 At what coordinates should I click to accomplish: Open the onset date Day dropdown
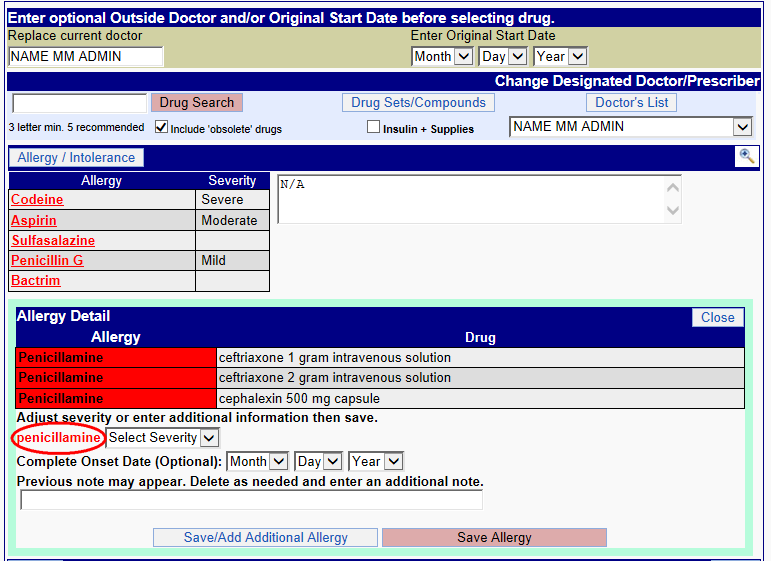point(318,462)
